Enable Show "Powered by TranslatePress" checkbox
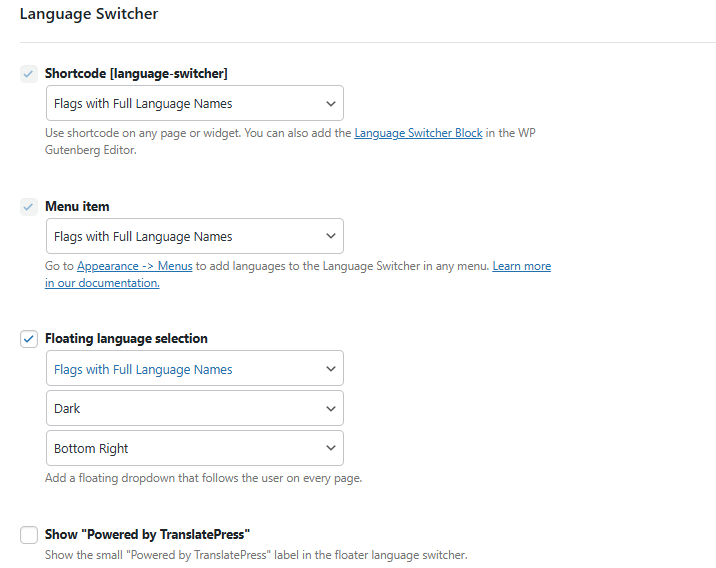The image size is (716, 568). (29, 535)
